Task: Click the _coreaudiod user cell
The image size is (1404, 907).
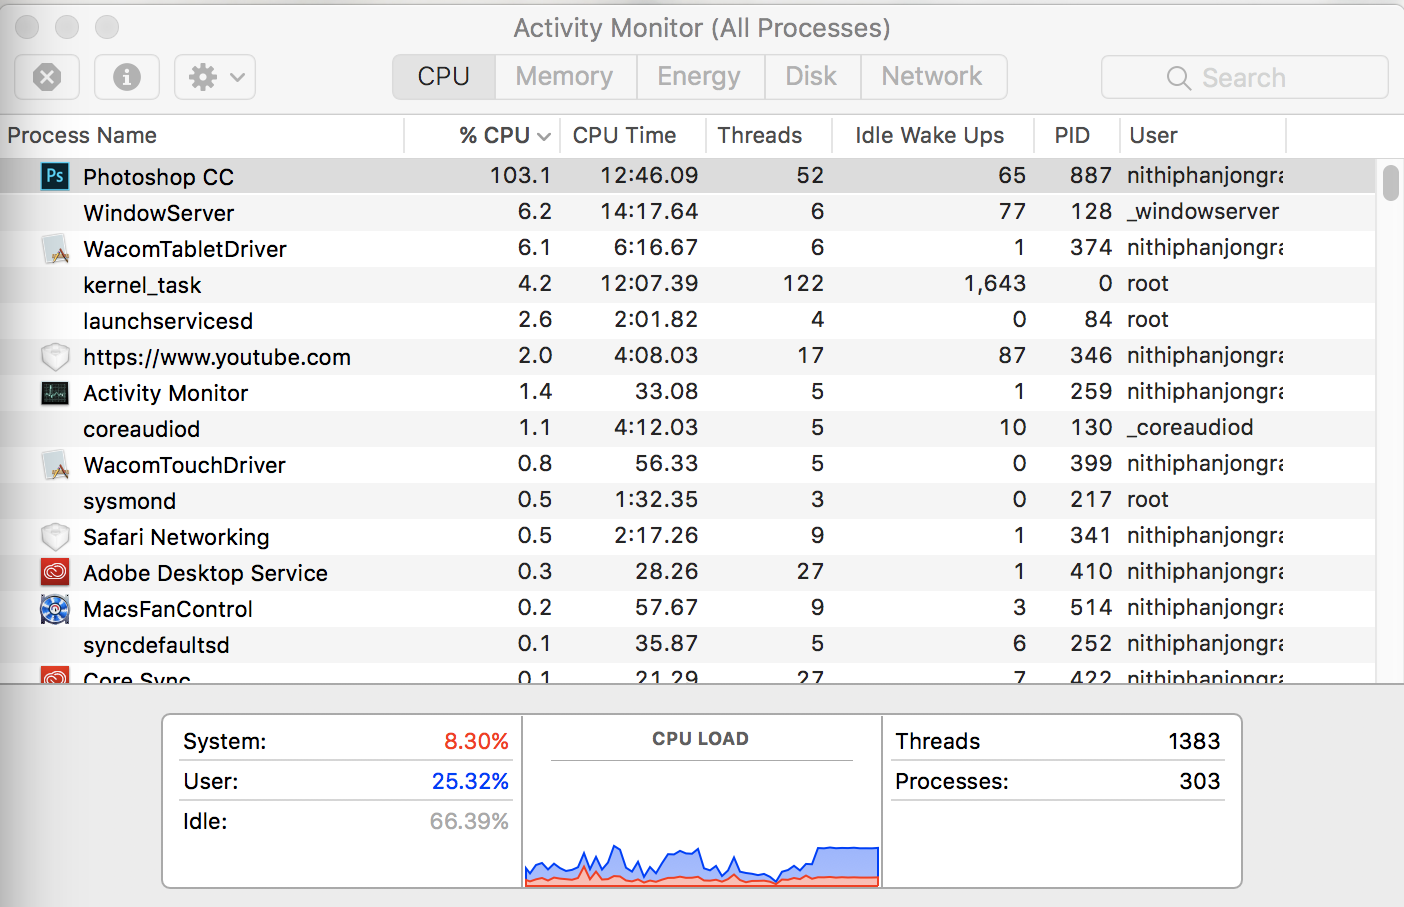Action: click(x=1190, y=427)
